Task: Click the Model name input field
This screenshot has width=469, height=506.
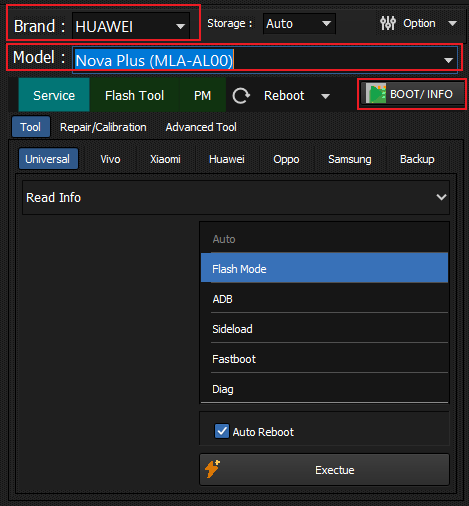Action: 257,60
